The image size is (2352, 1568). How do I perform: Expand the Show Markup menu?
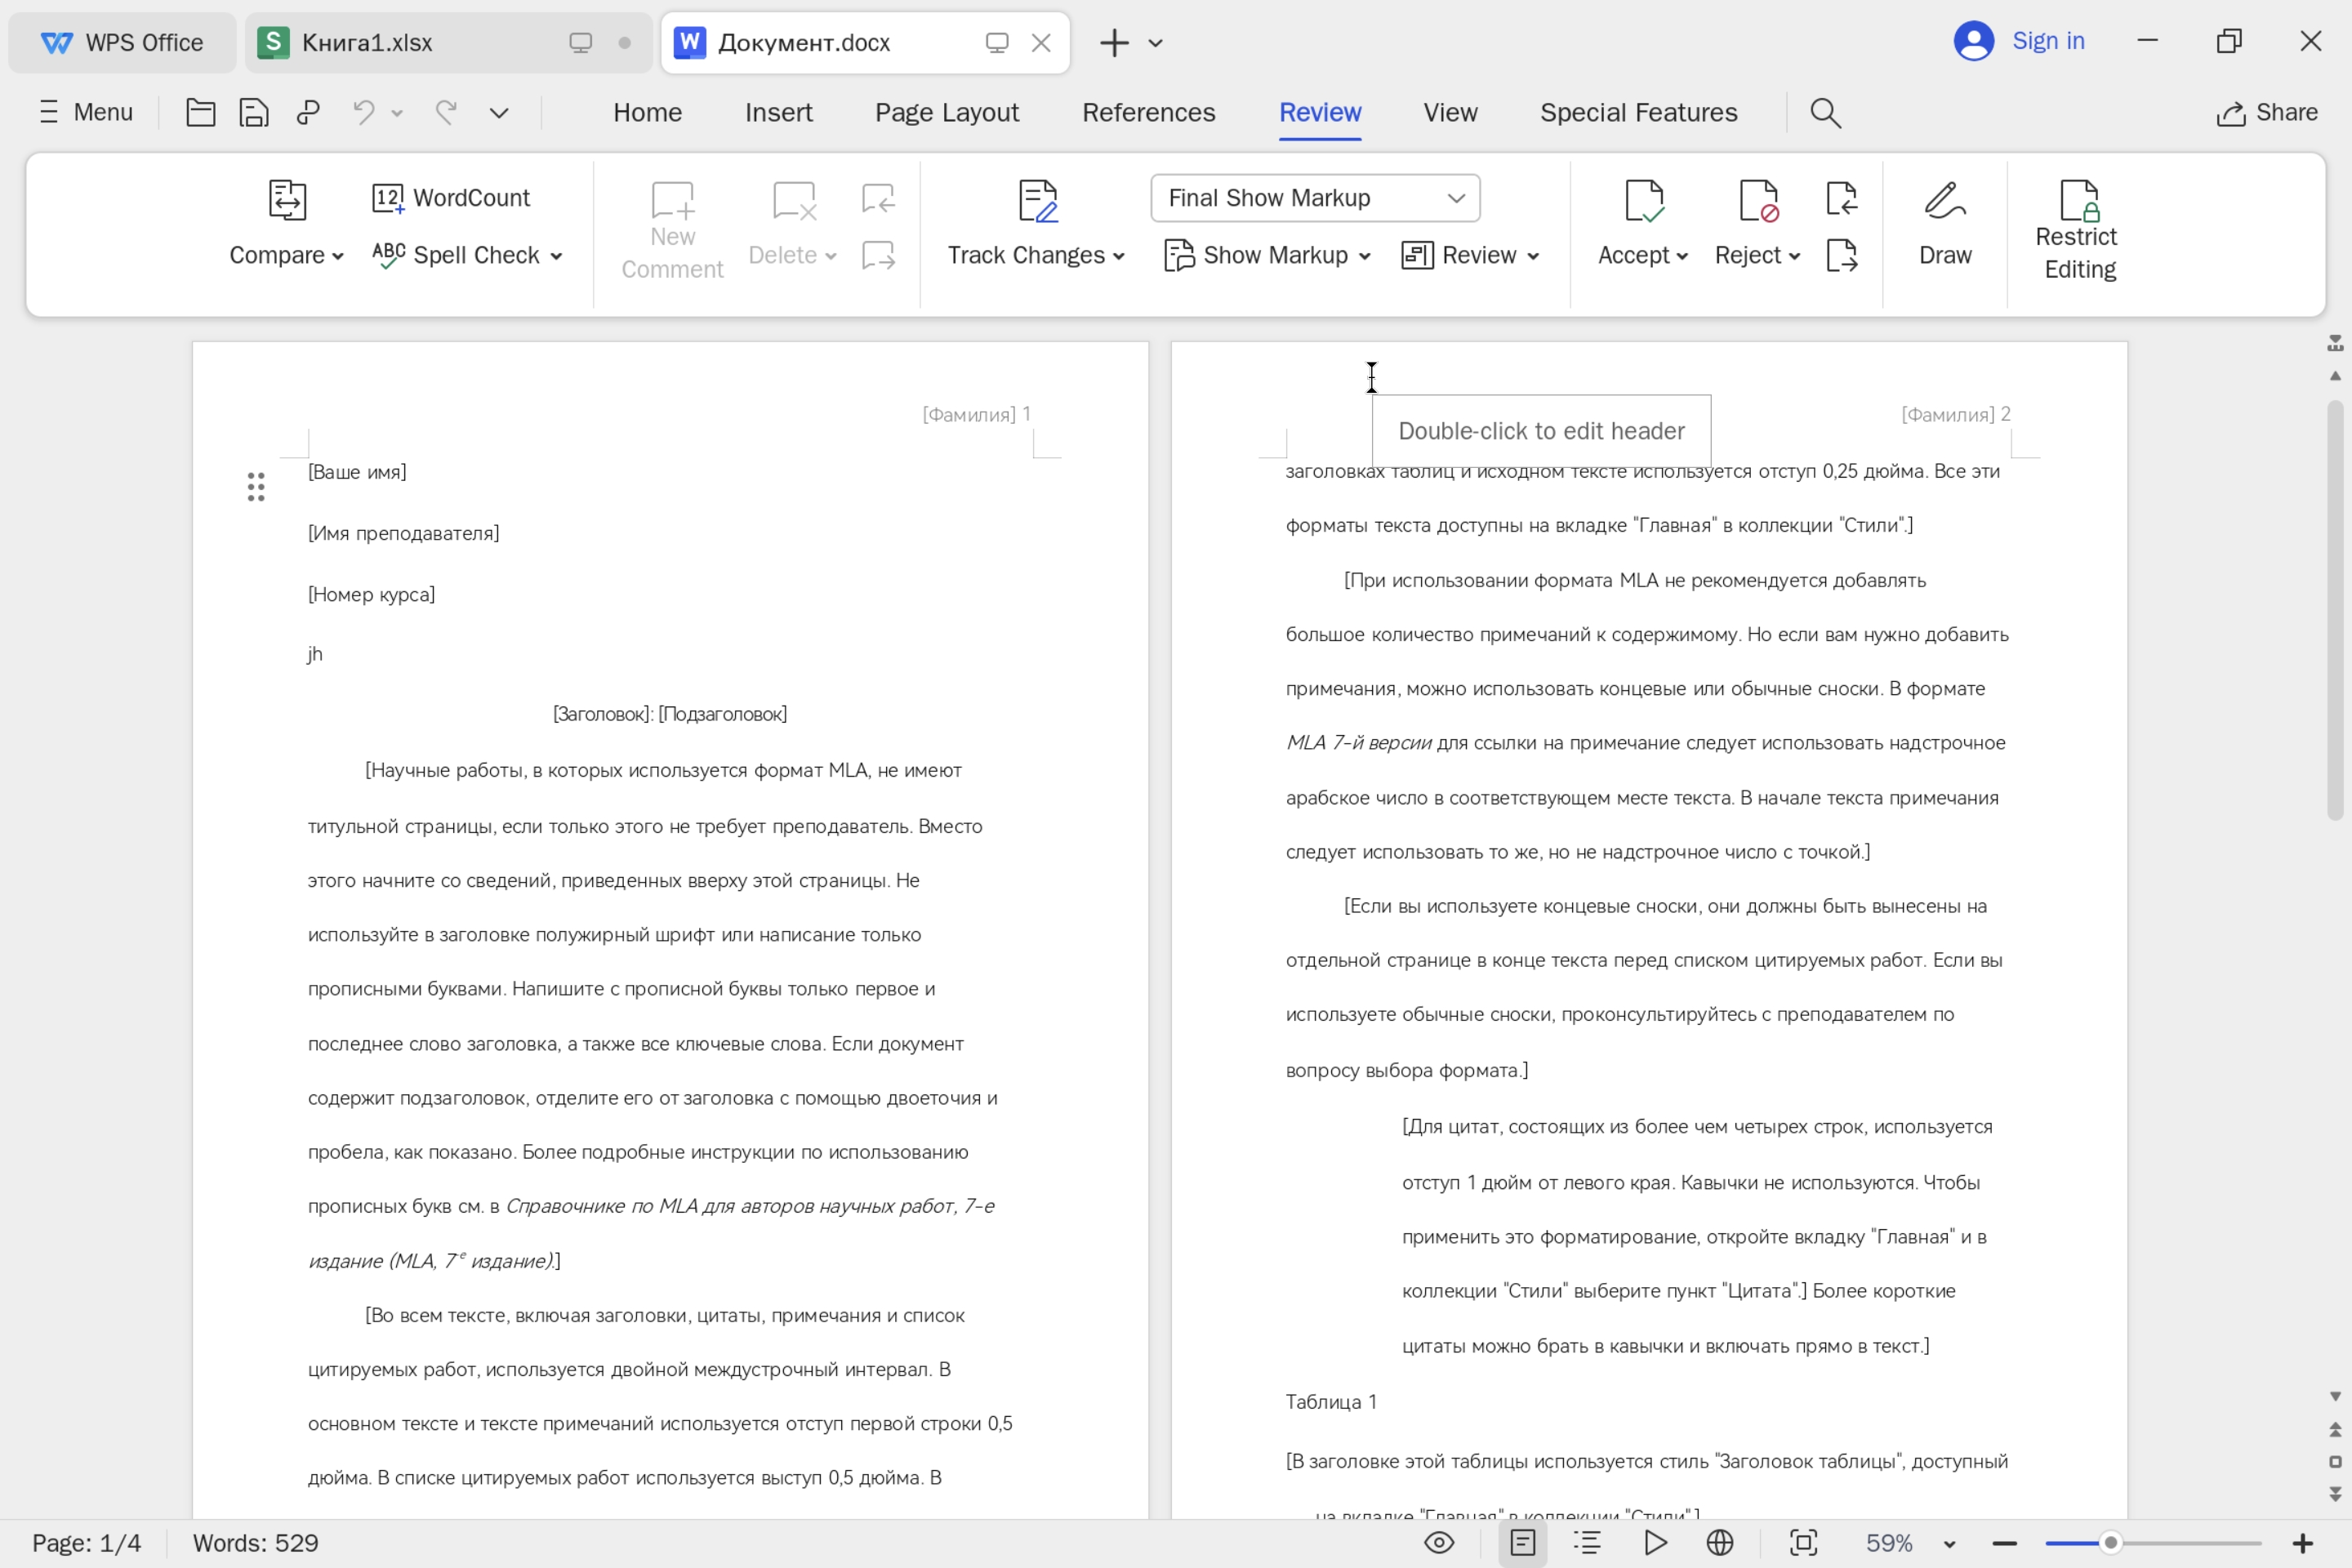pos(1267,256)
